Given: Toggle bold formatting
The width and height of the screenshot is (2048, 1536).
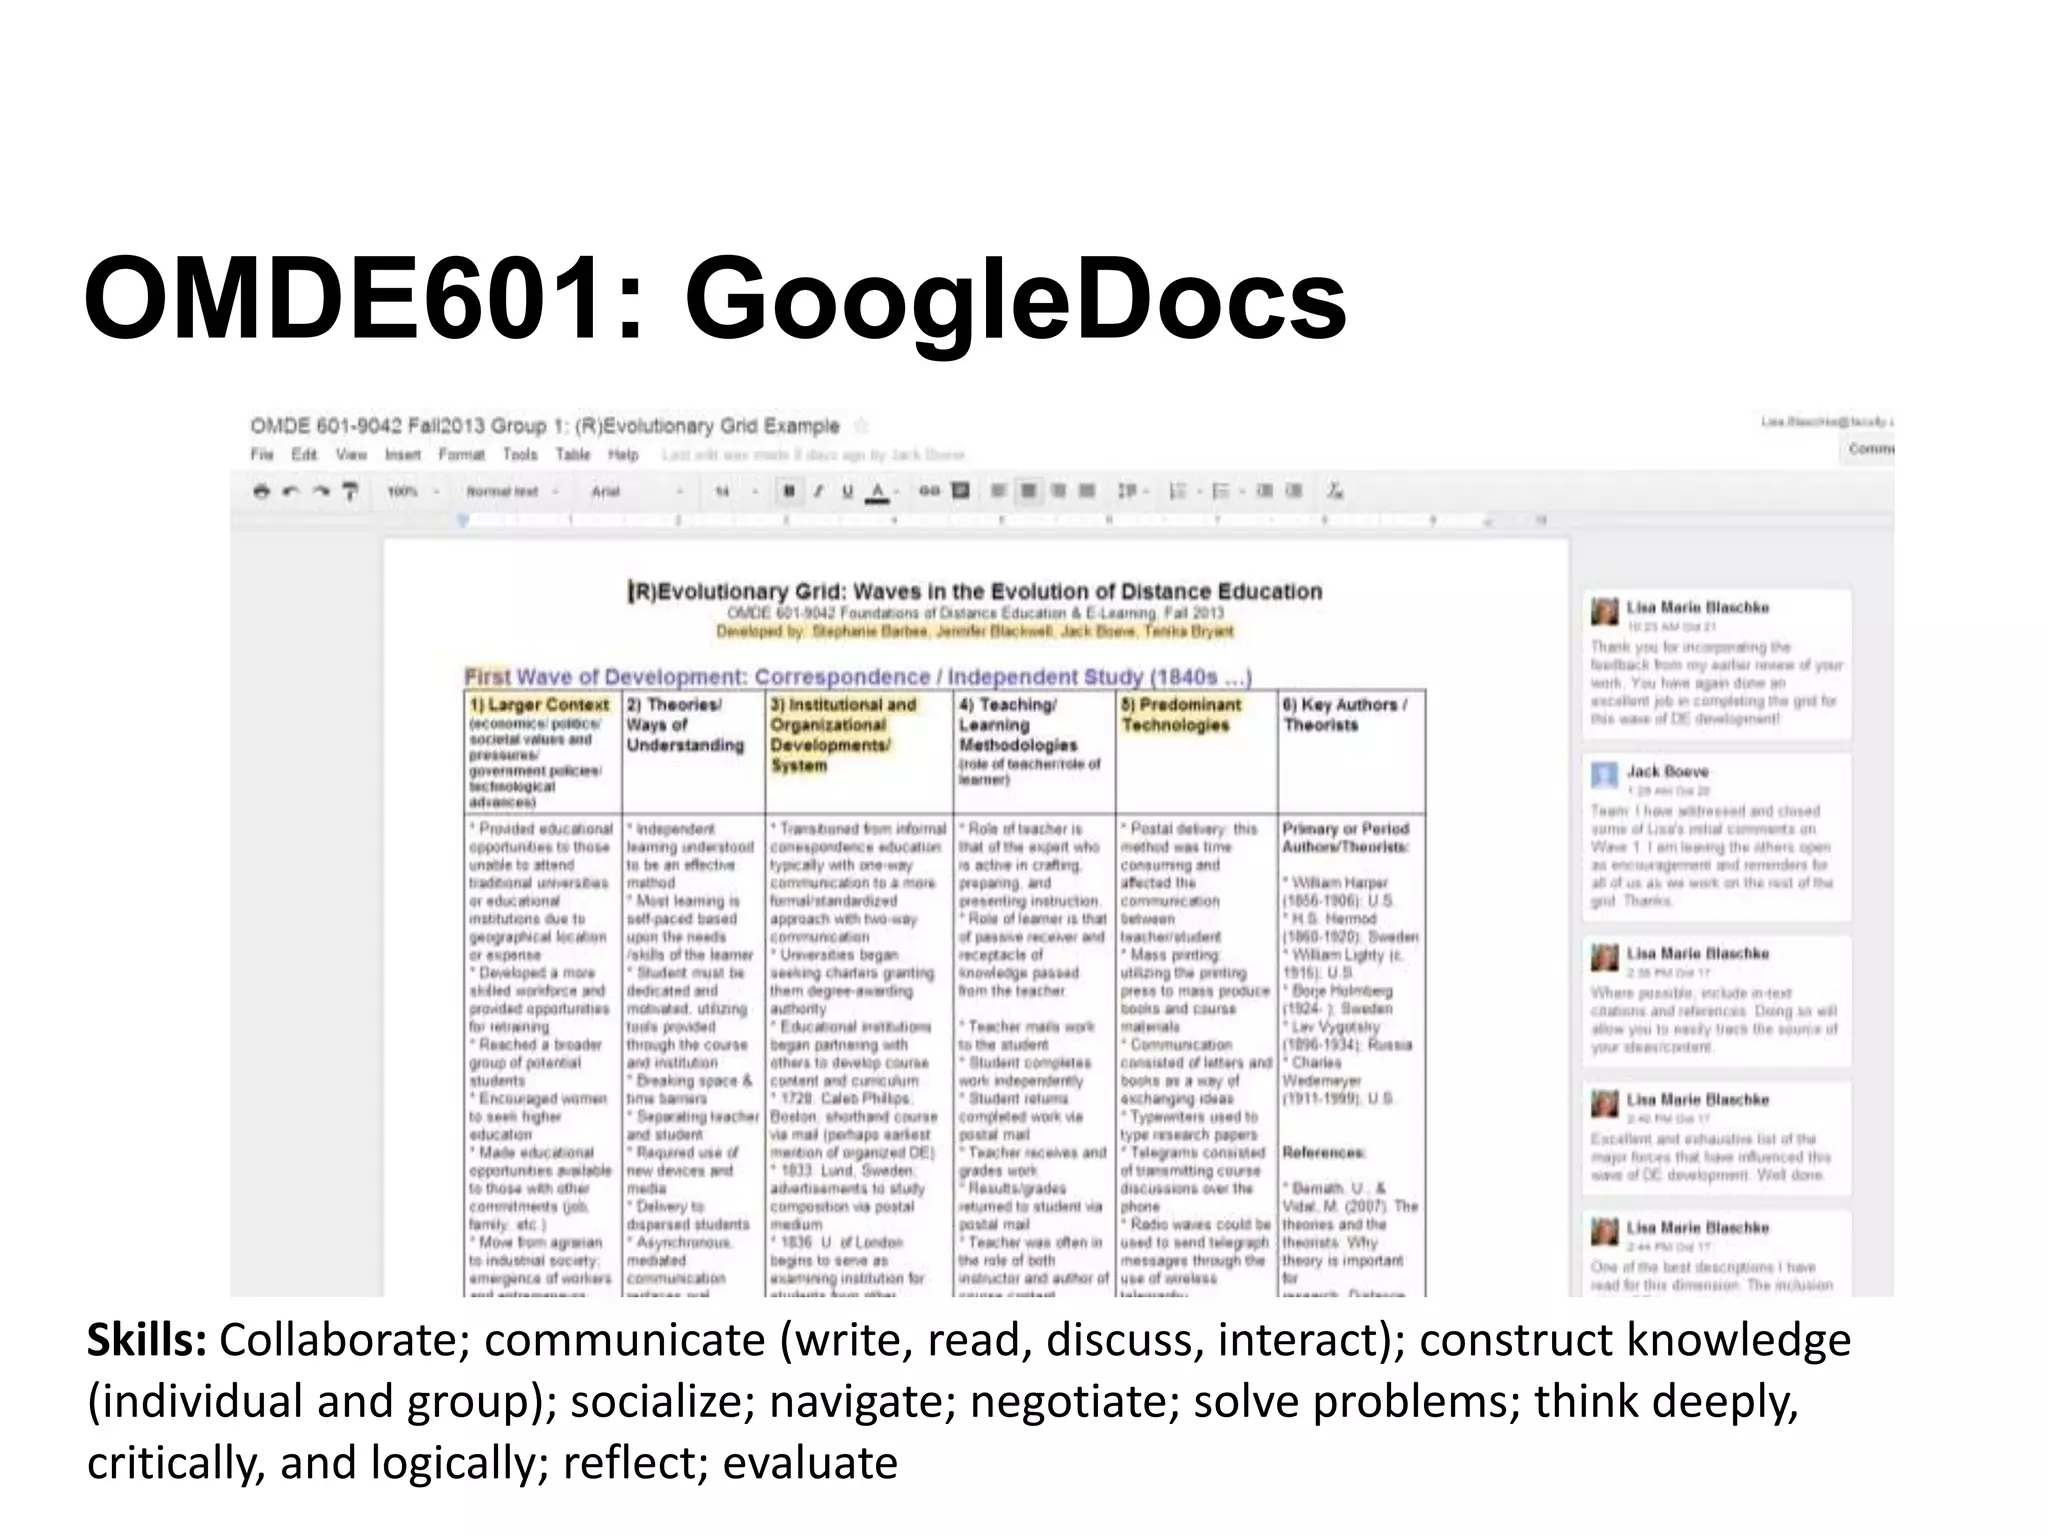Looking at the screenshot, I should click(x=789, y=491).
